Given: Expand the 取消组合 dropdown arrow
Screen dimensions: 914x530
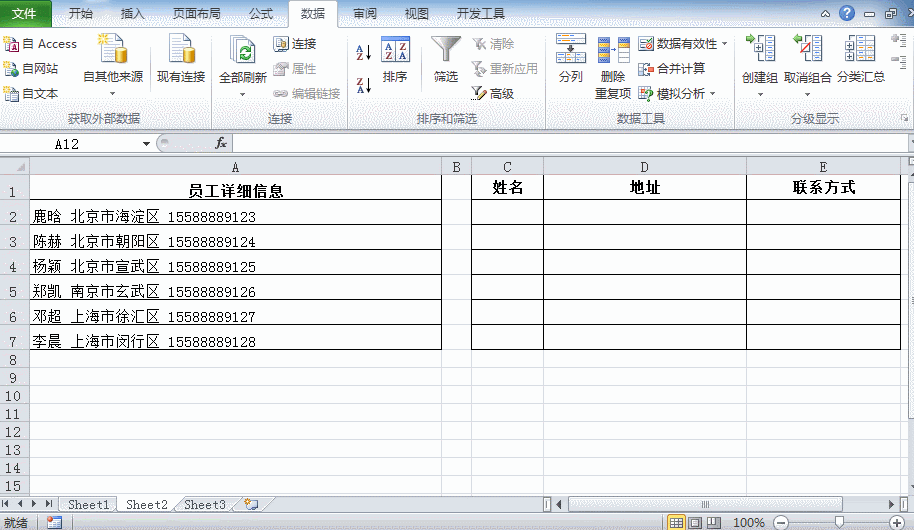Looking at the screenshot, I should pyautogui.click(x=807, y=94).
